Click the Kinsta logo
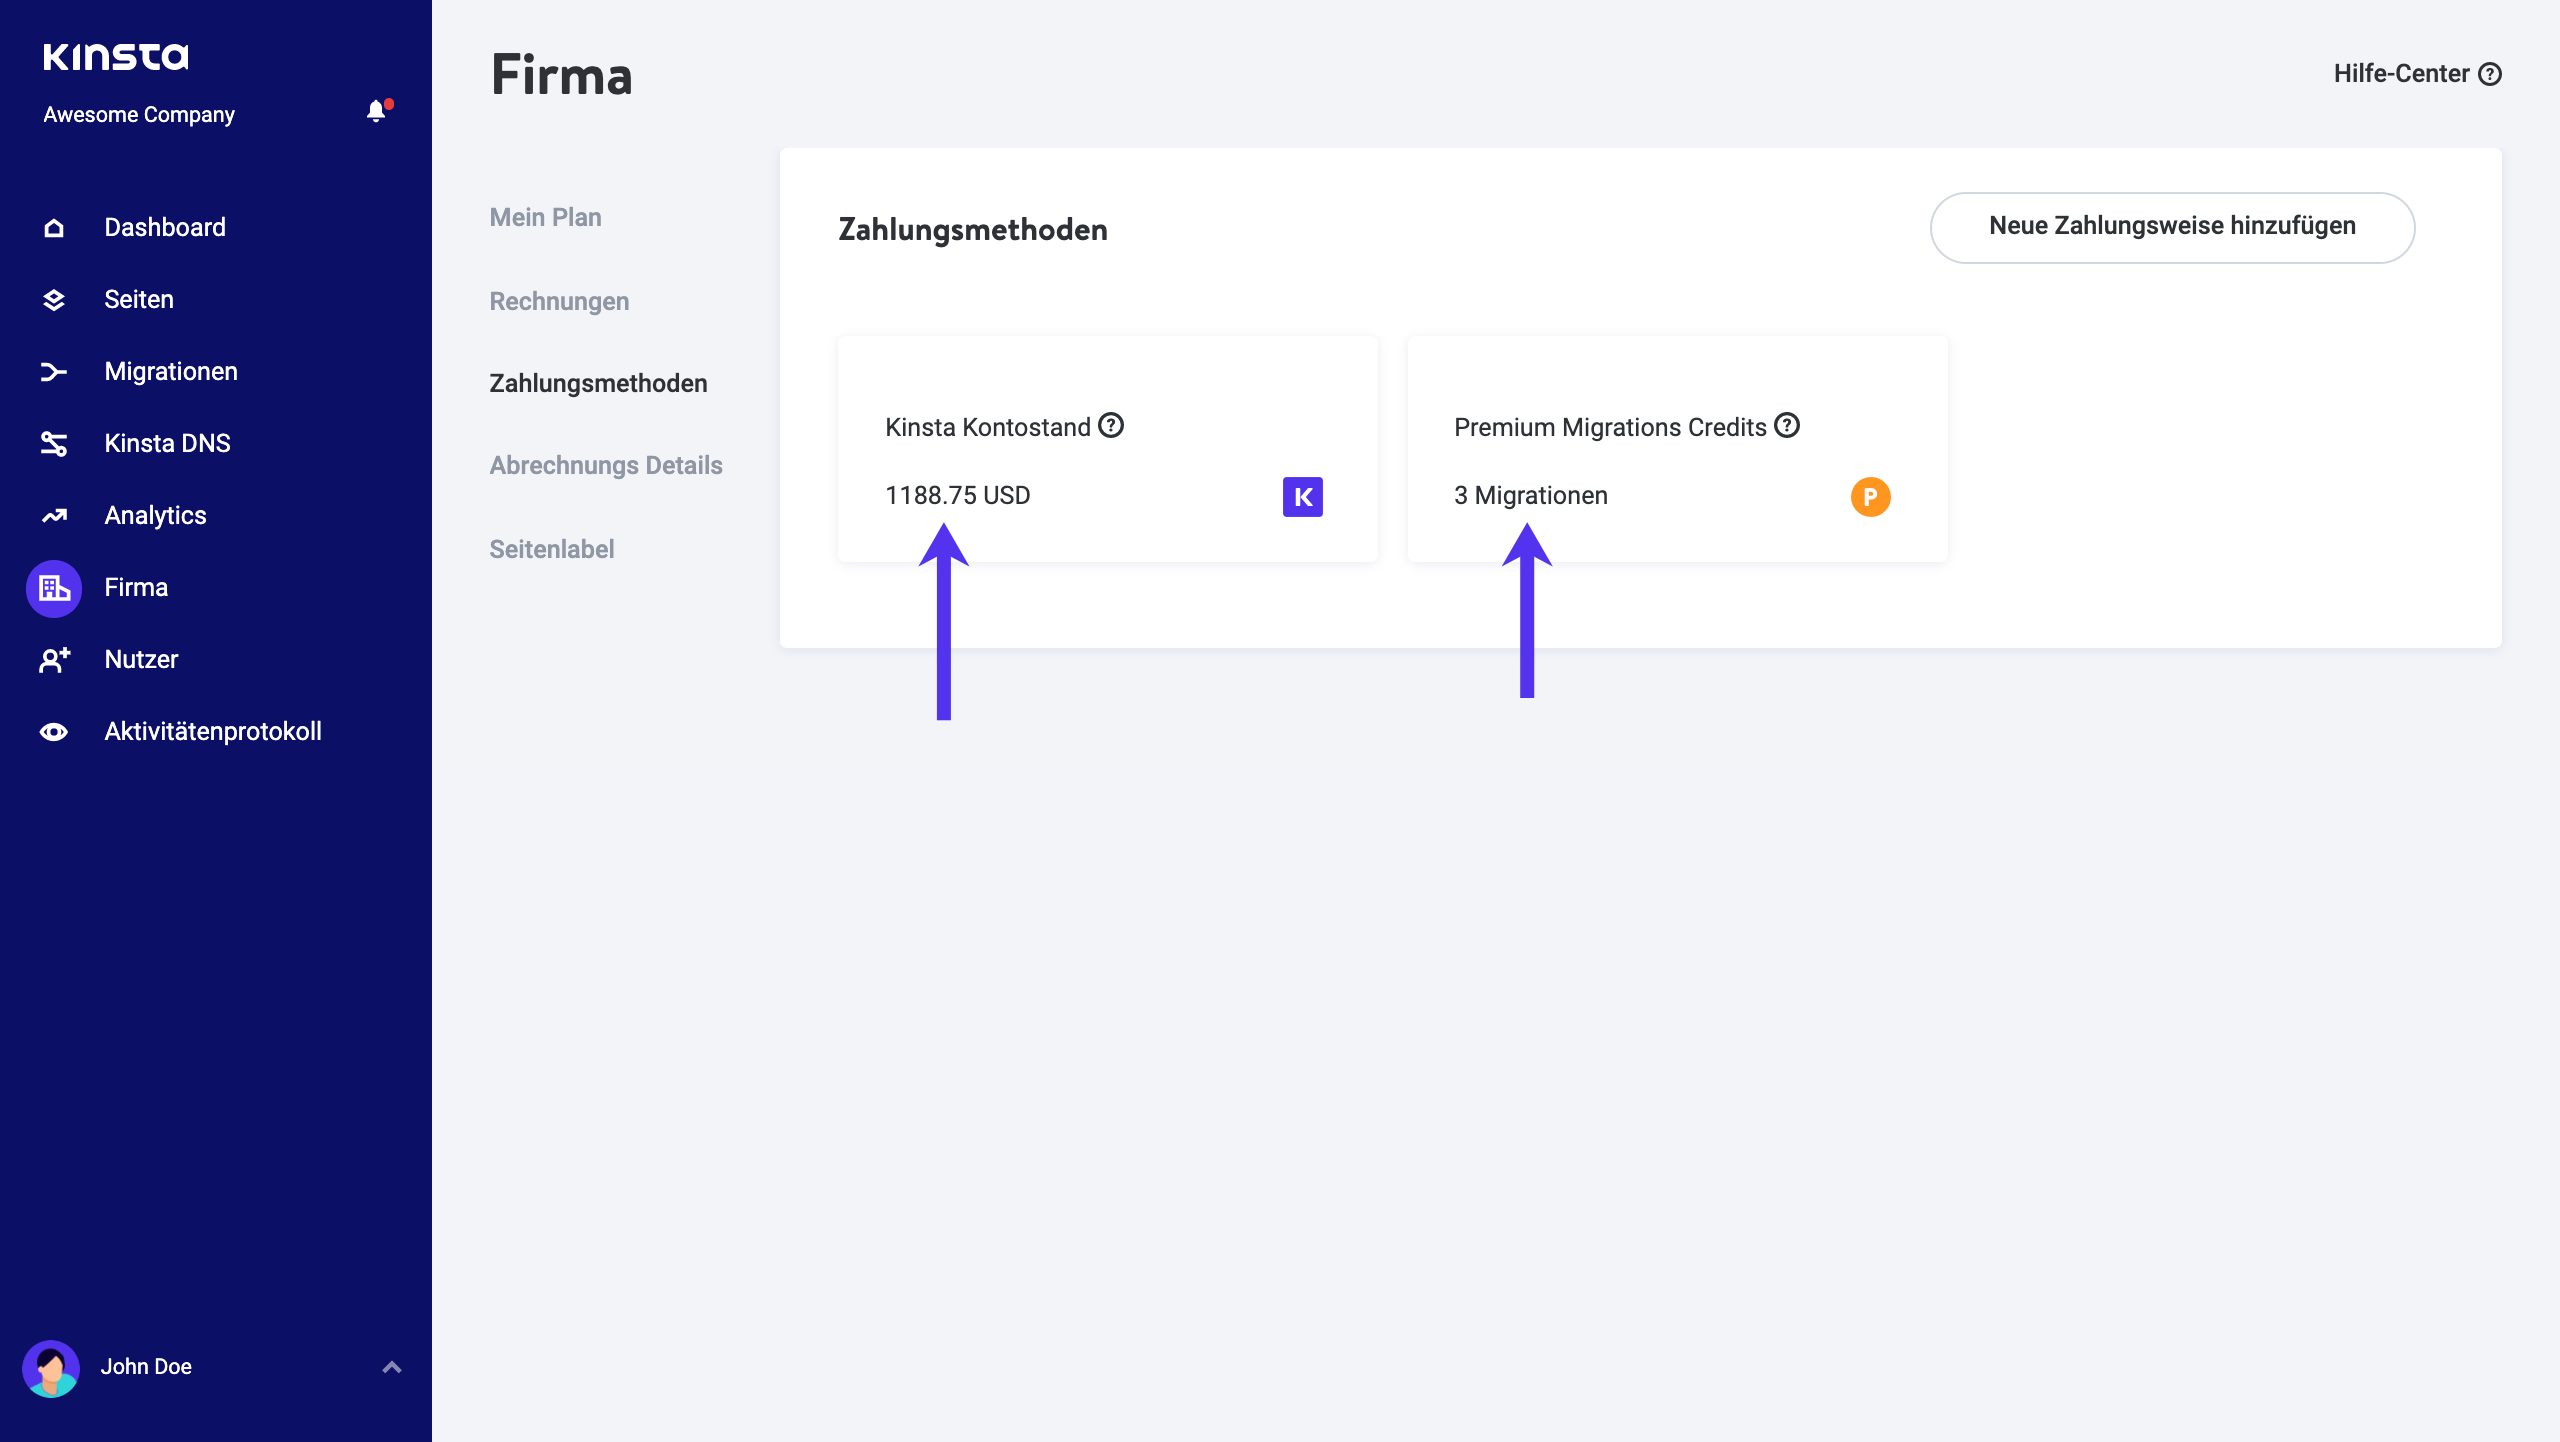This screenshot has height=1442, width=2560. 116,56
